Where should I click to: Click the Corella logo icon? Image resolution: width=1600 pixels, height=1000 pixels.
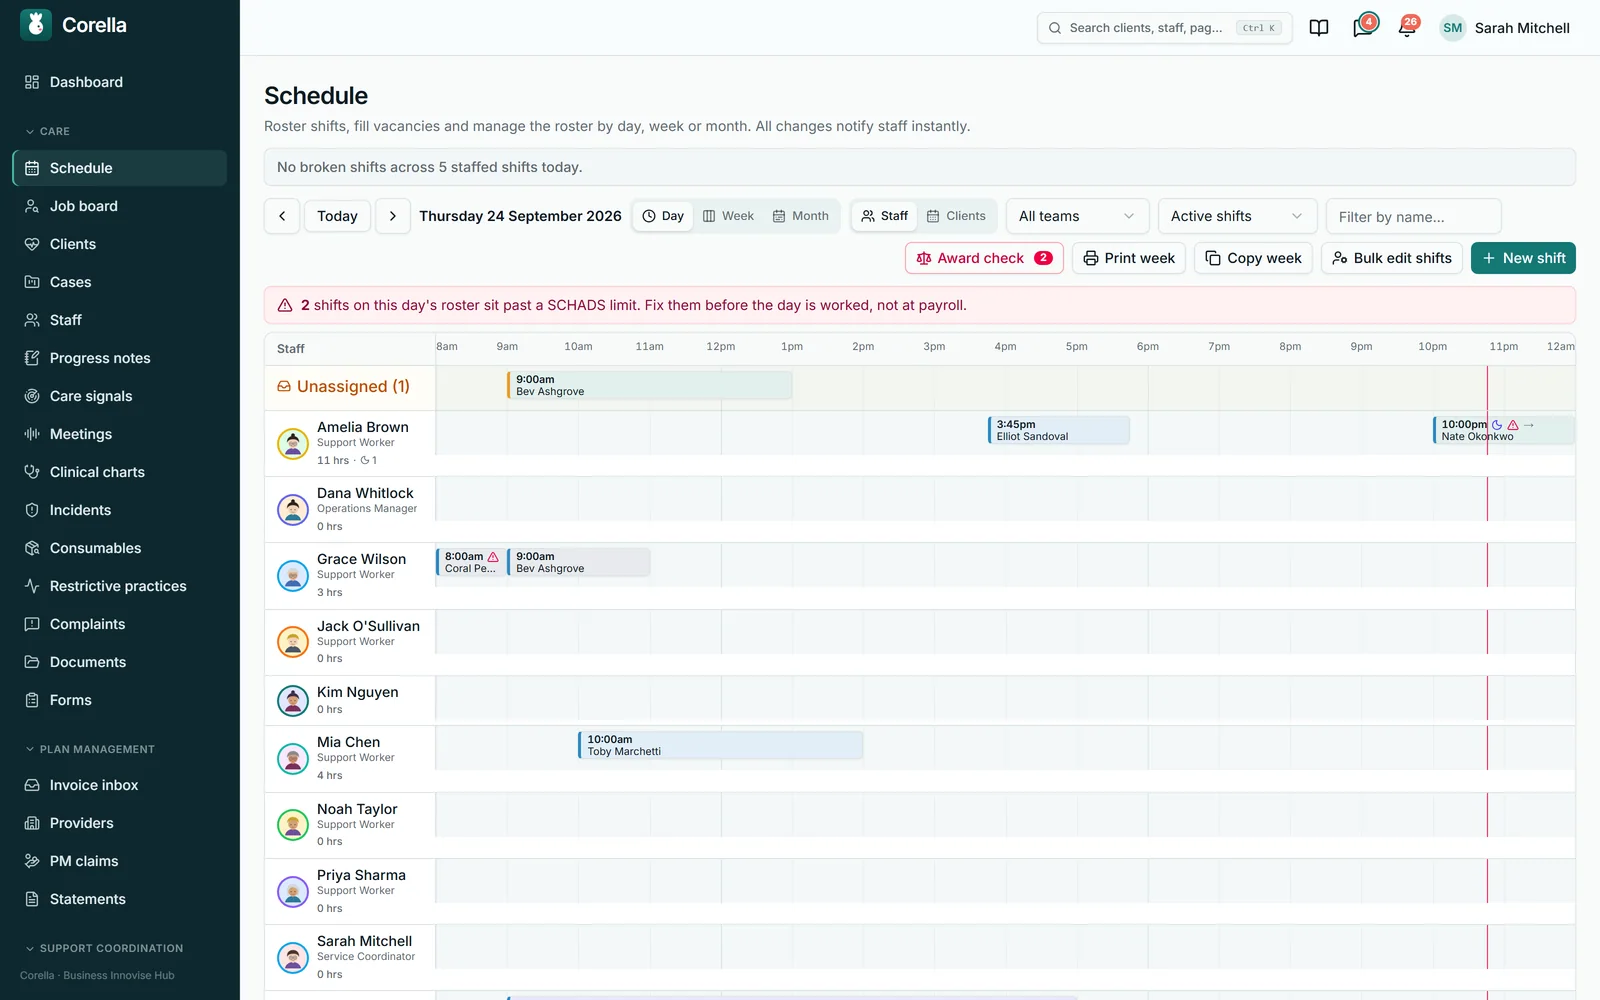pos(36,24)
